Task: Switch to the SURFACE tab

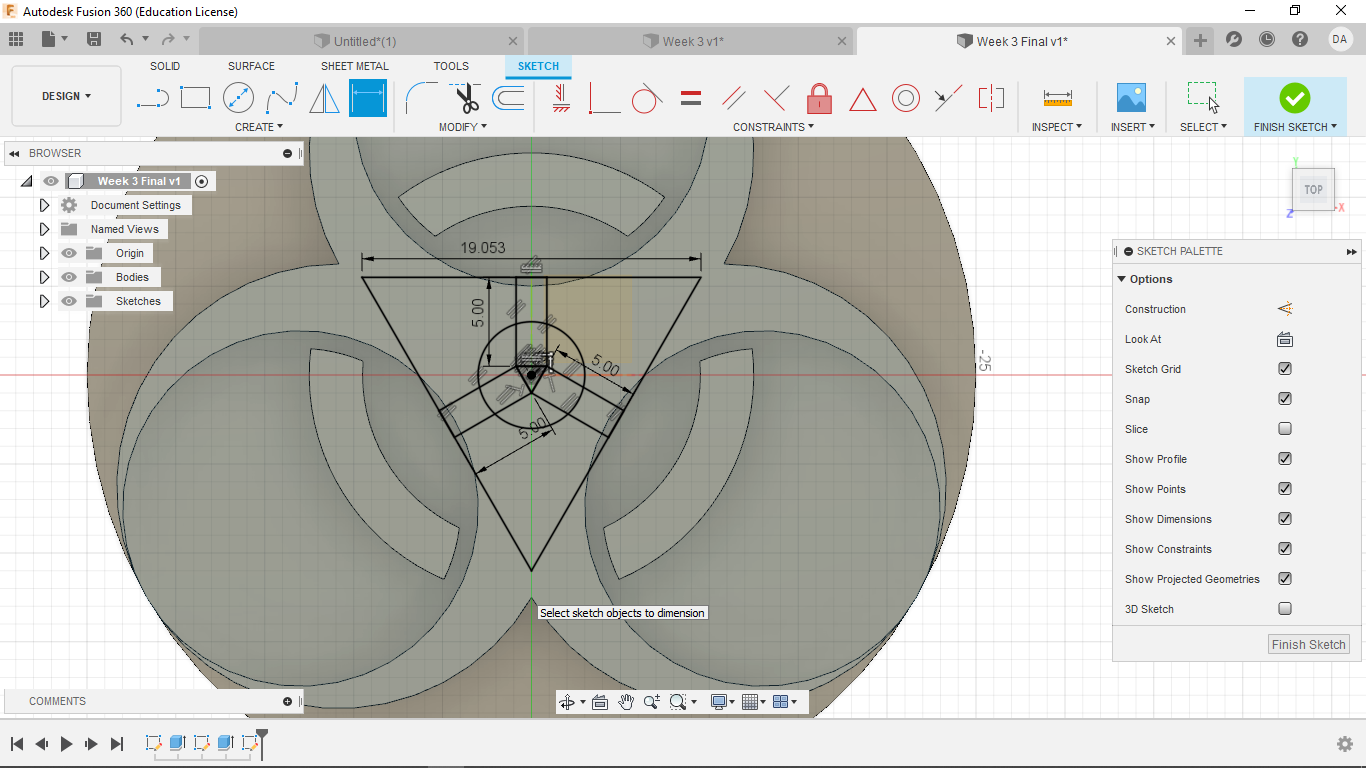Action: point(251,66)
